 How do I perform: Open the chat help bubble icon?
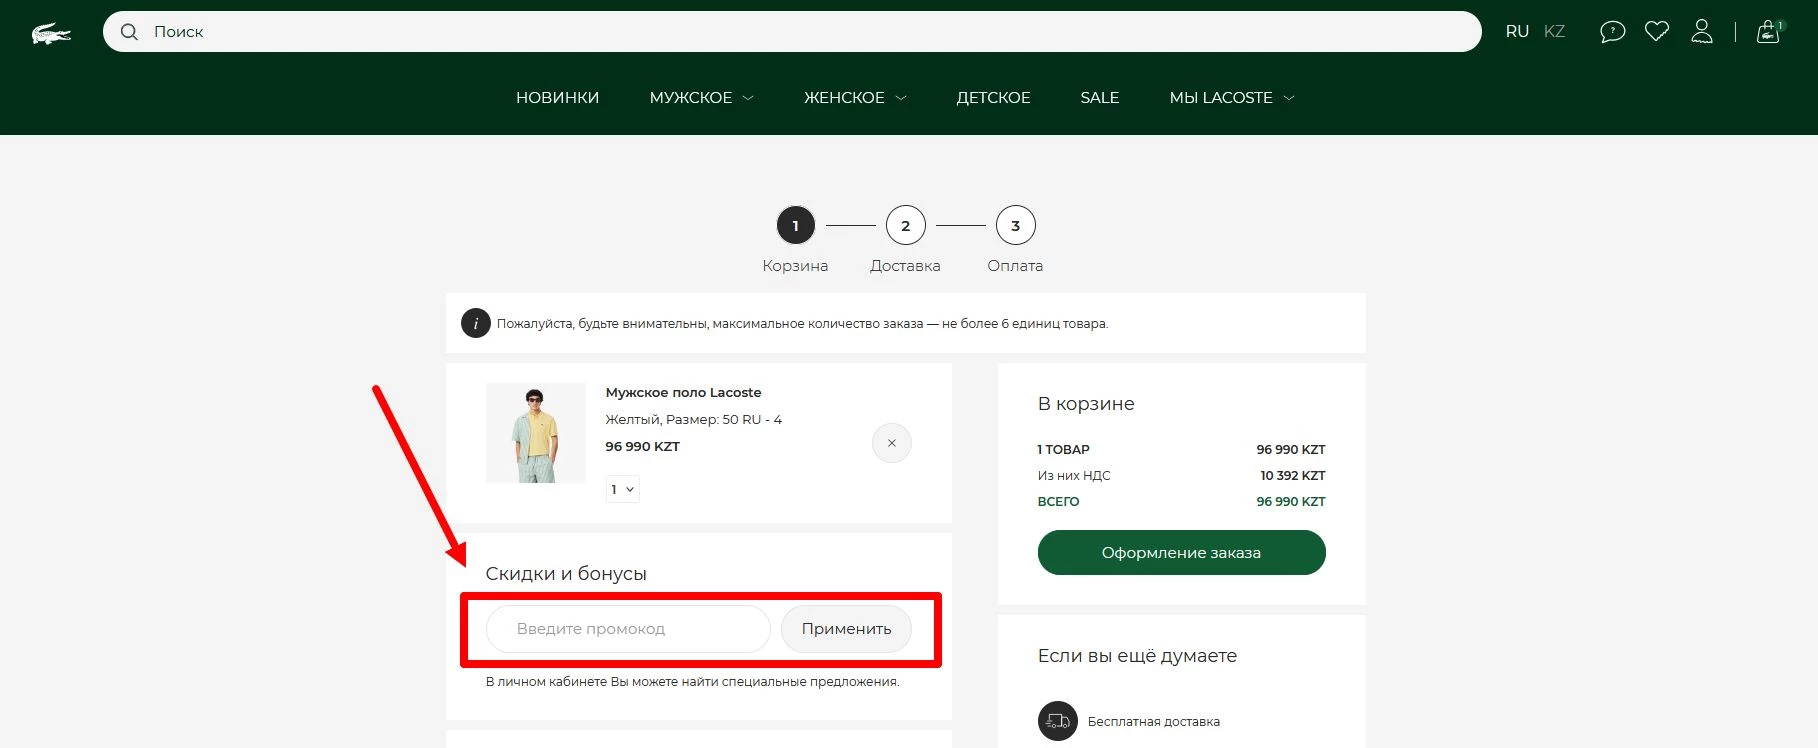point(1612,32)
